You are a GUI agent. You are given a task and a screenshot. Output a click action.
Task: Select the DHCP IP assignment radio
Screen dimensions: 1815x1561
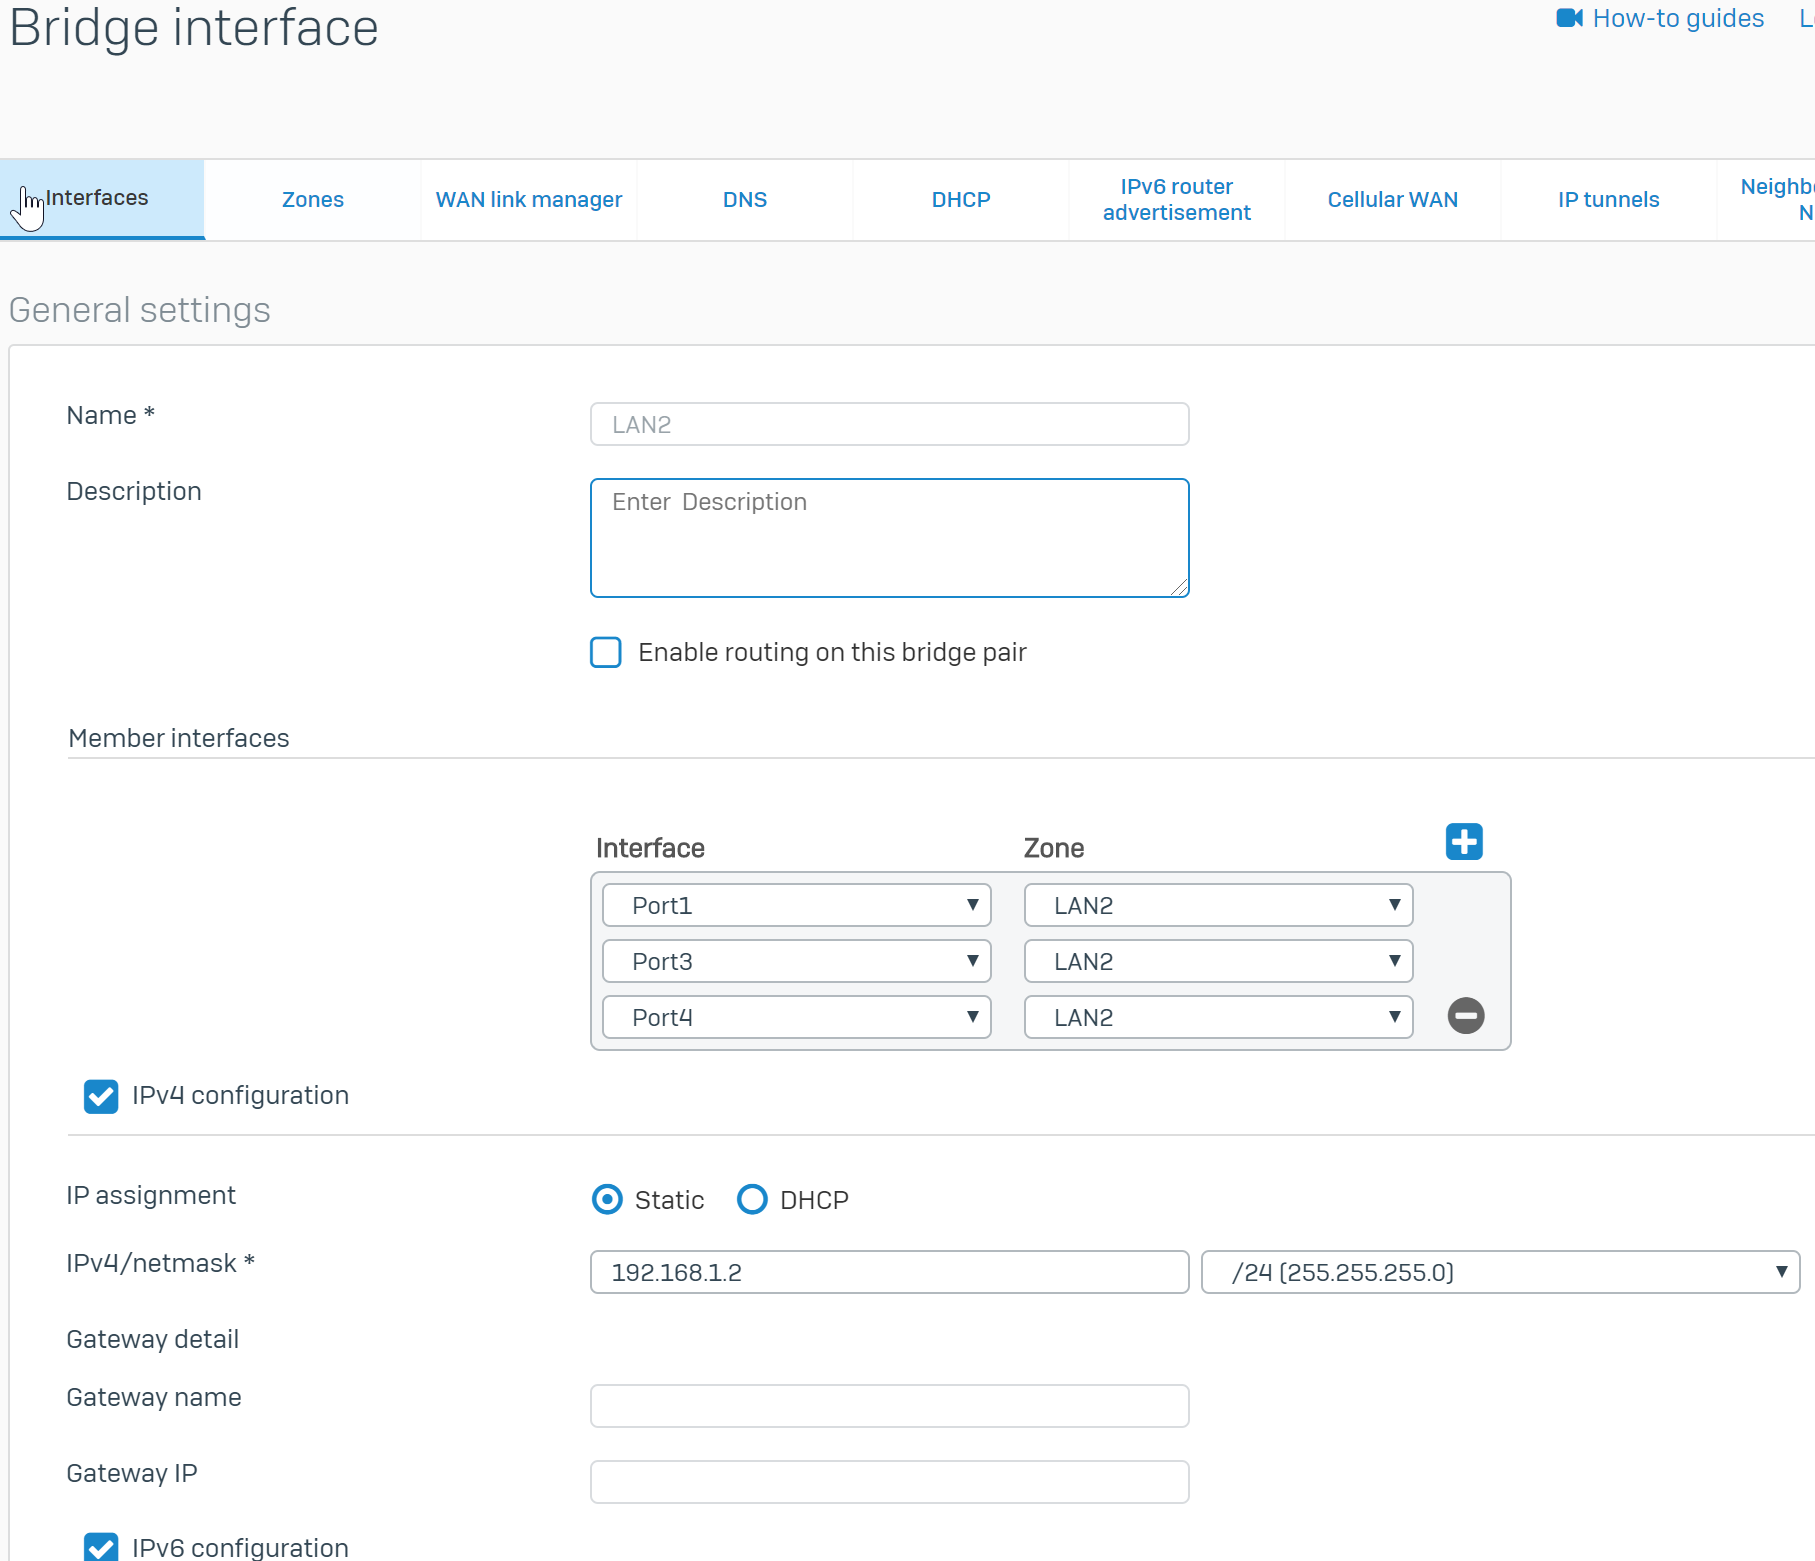click(x=752, y=1199)
